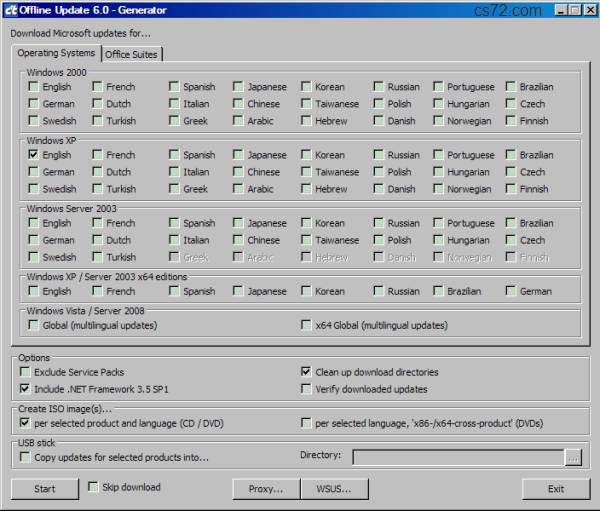The image size is (600, 511).
Task: Enable Polish for Windows Server 2003
Action: [379, 240]
